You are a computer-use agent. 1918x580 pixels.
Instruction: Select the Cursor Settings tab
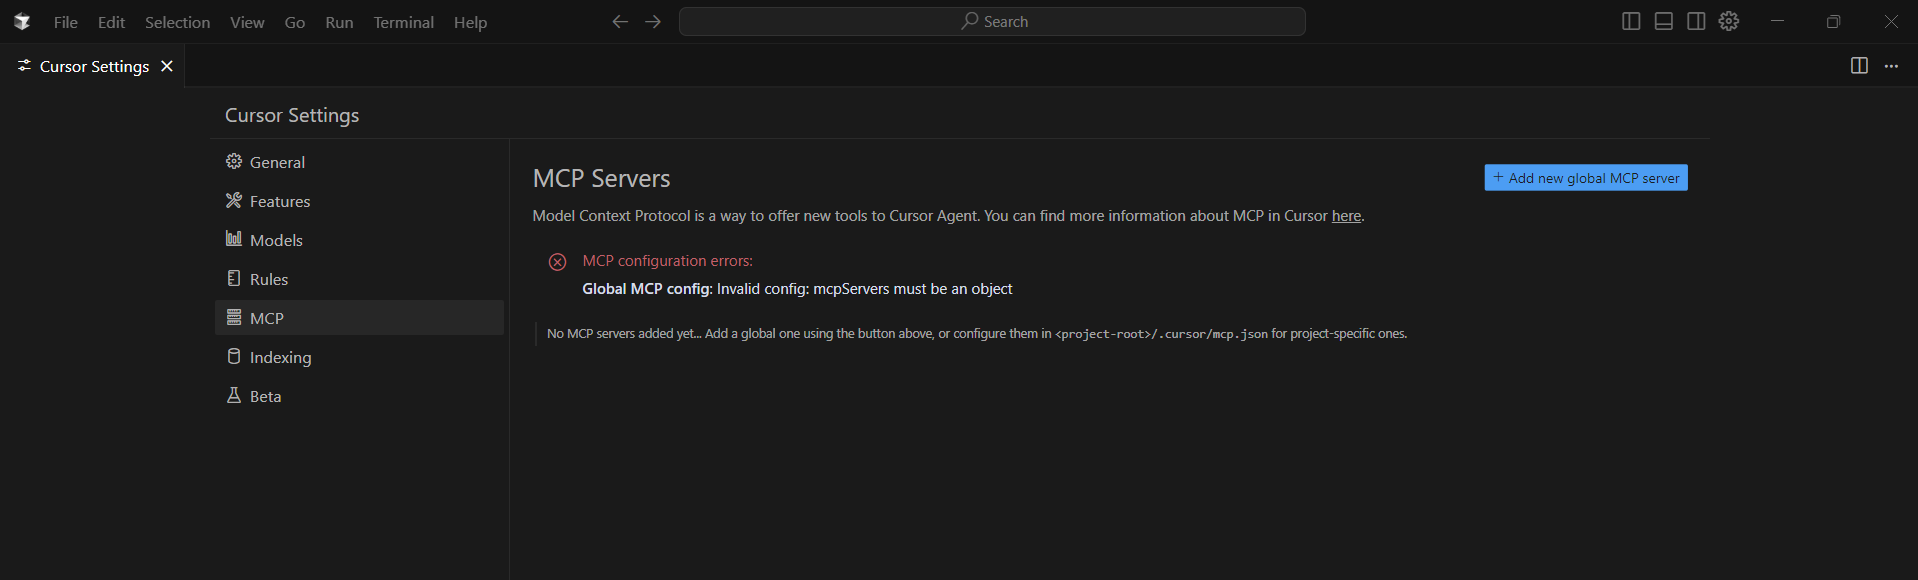[x=94, y=66]
